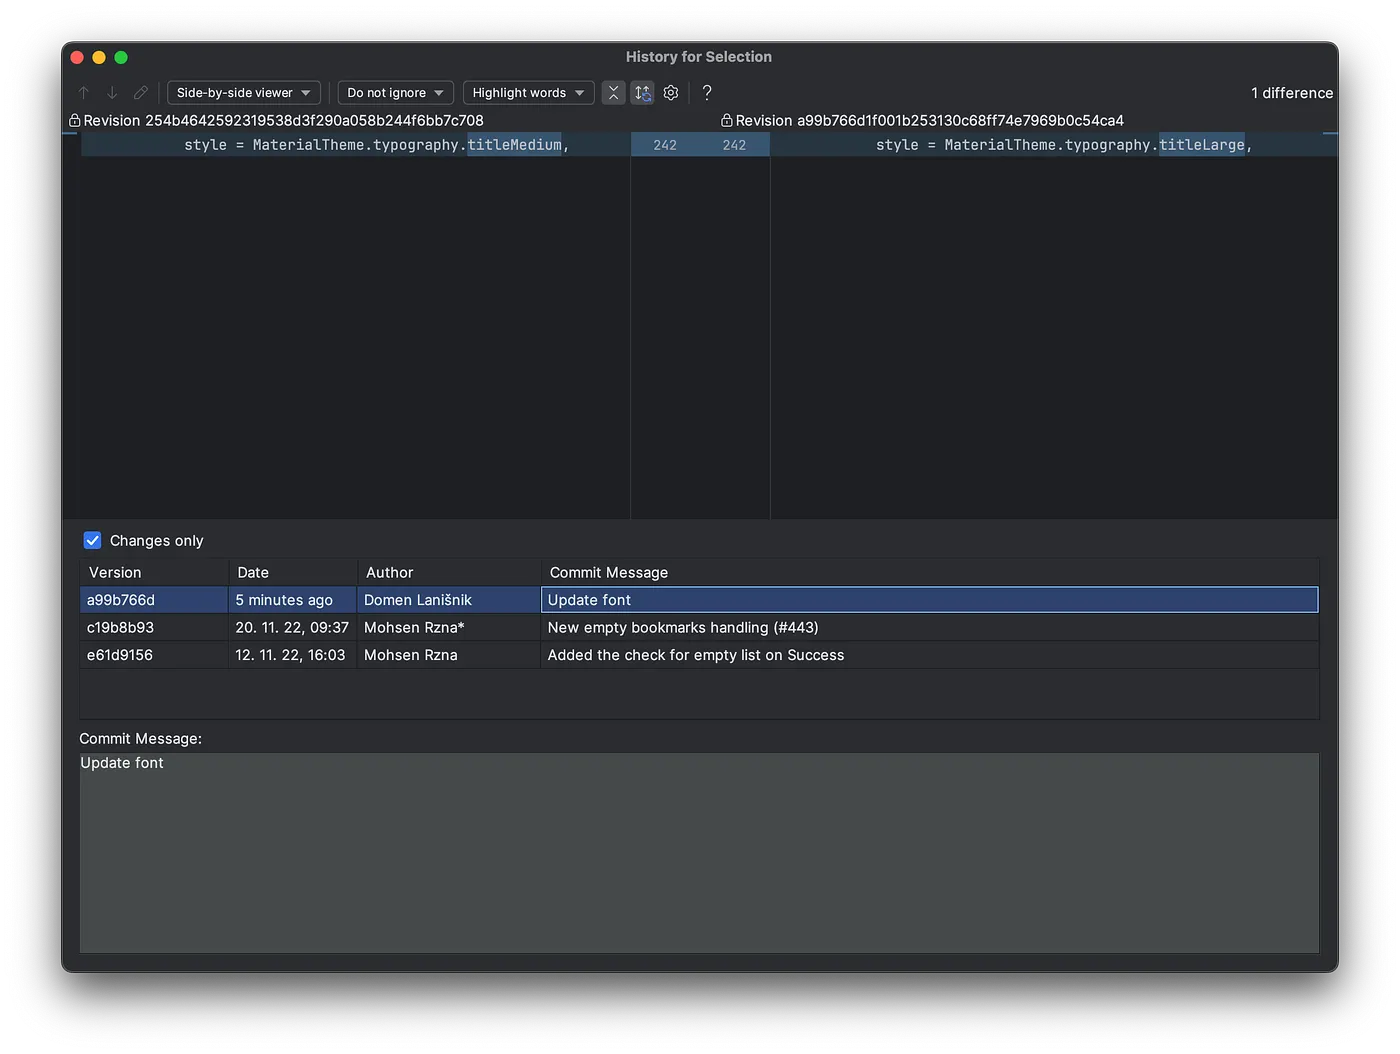Toggle synchronize scrolling button
Viewport: 1400px width, 1054px height.
[x=642, y=93]
